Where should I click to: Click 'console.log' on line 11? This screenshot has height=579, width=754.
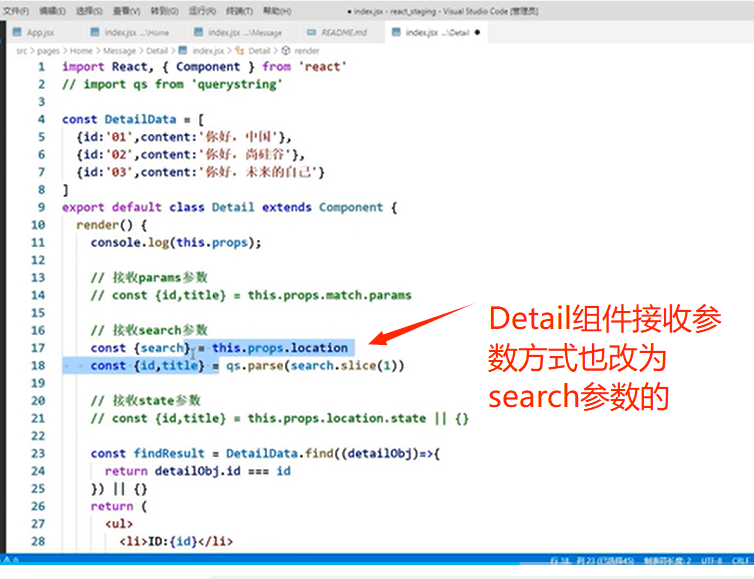130,242
